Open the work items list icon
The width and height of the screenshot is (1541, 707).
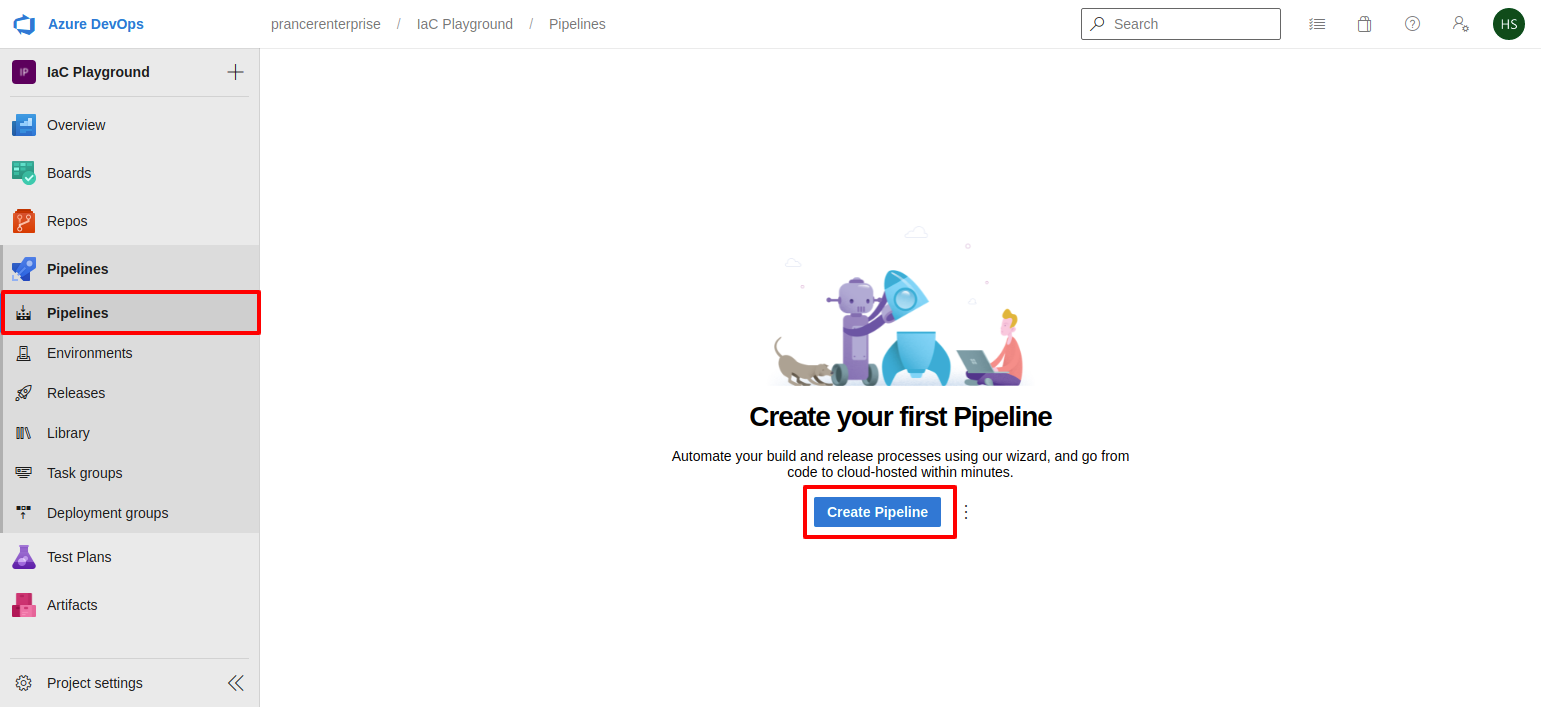click(x=1317, y=24)
